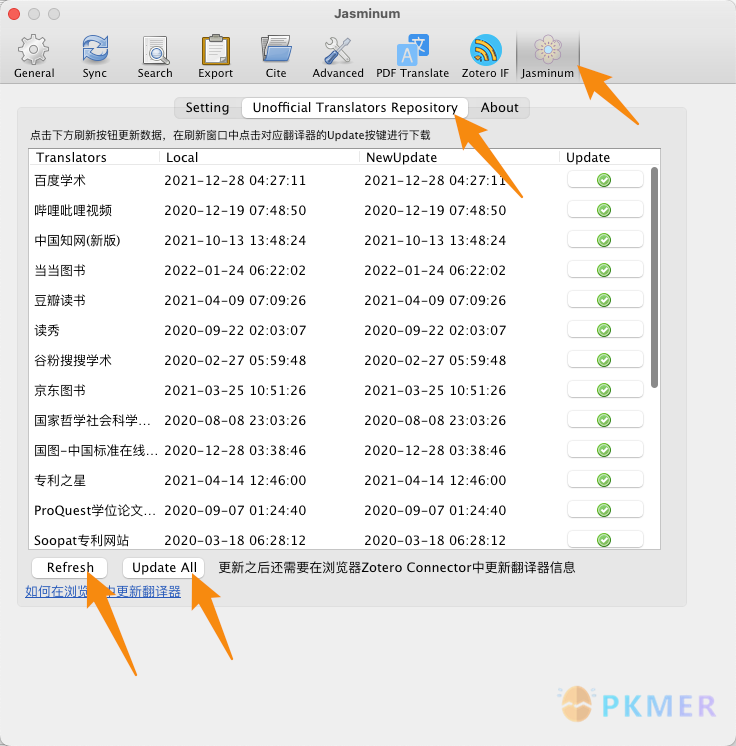Select the 谷粉搜搜学术 translator name
The width and height of the screenshot is (736, 746).
coord(73,360)
